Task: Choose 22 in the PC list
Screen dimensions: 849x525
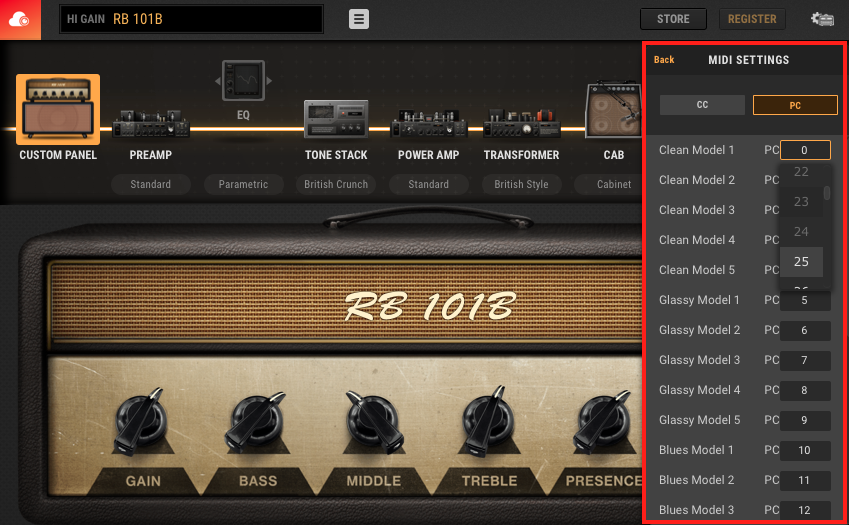Action: (801, 172)
